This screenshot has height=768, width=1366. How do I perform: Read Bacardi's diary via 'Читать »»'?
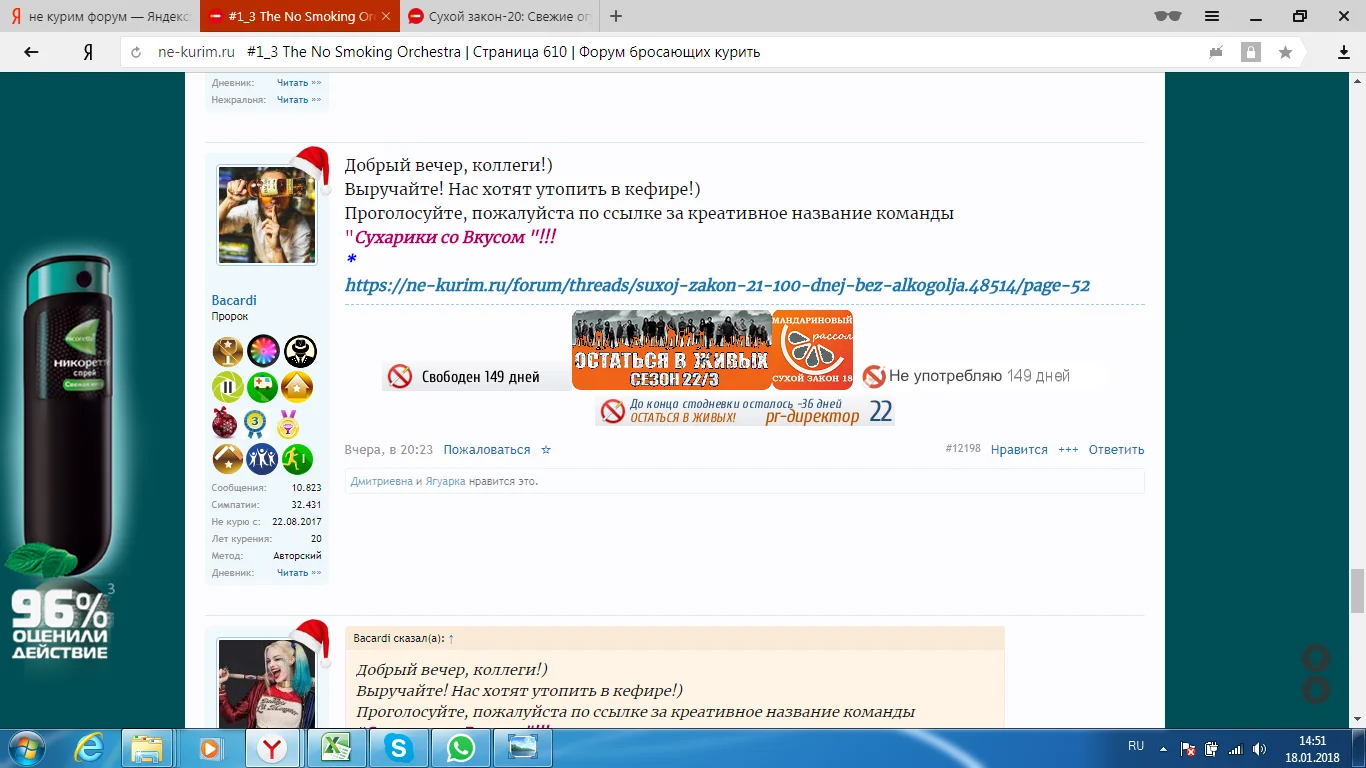[299, 573]
